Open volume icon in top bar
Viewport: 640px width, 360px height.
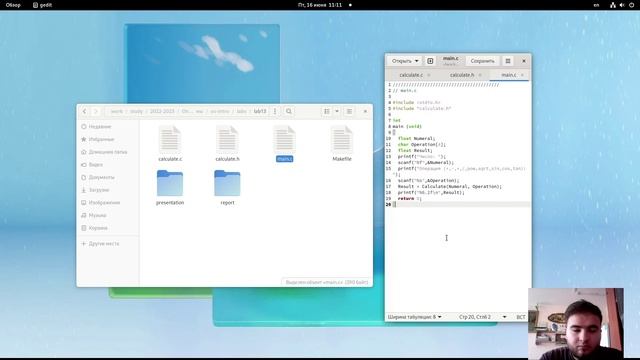click(622, 5)
